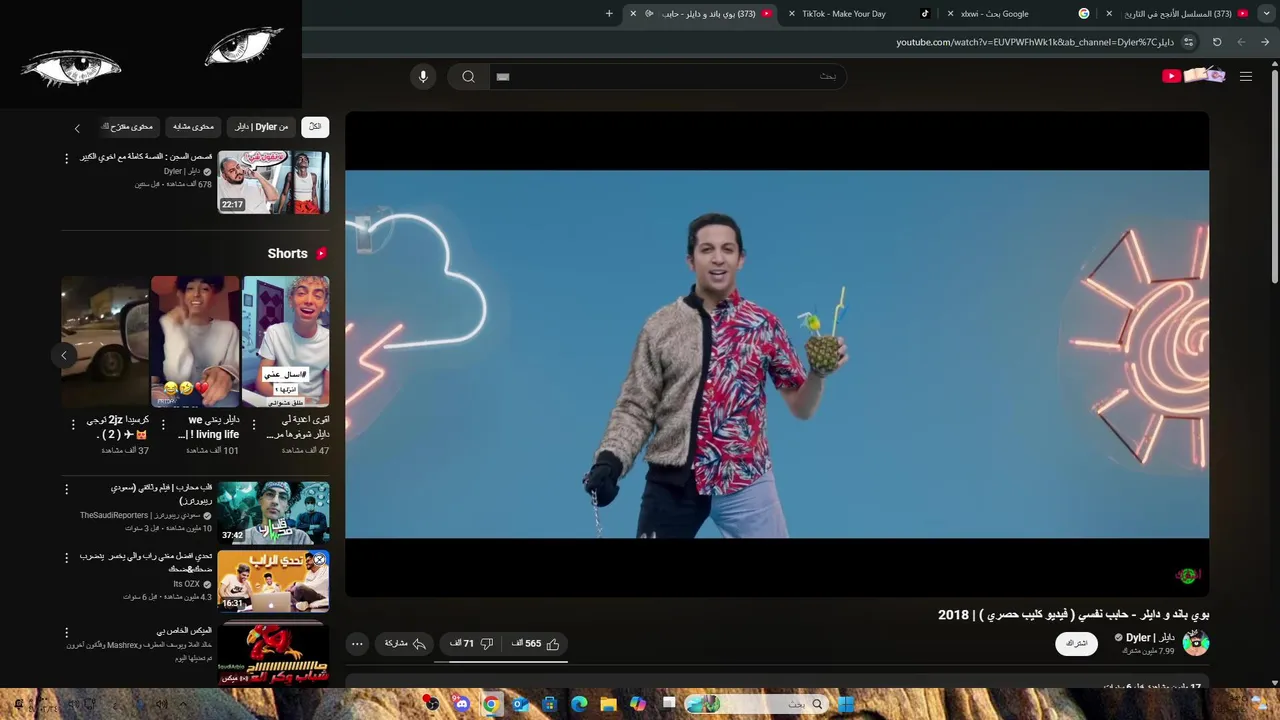1280x720 pixels.
Task: Open options for 'we living life' Short
Action: pos(164,425)
